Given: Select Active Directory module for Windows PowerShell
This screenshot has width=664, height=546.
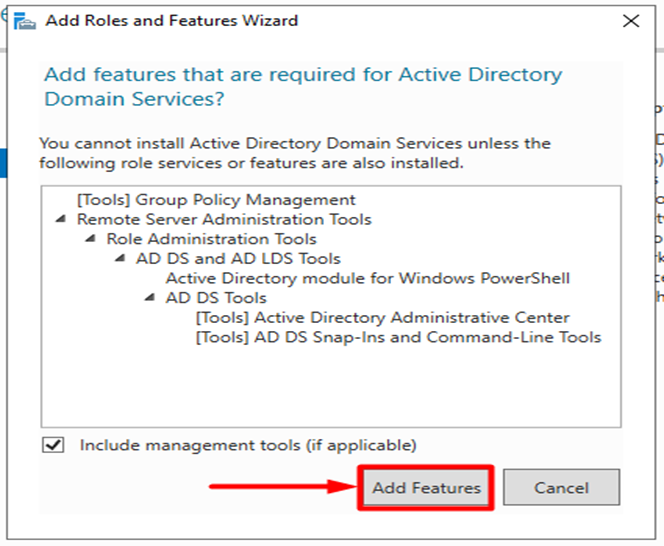Looking at the screenshot, I should [367, 278].
